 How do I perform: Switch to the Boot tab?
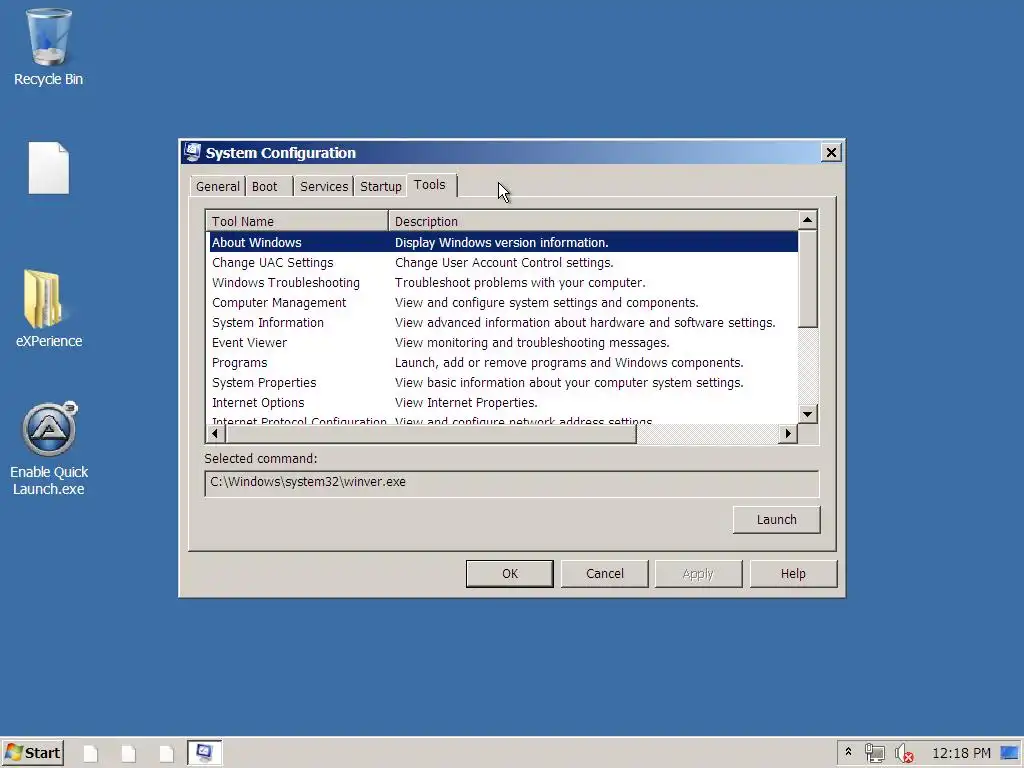[264, 186]
